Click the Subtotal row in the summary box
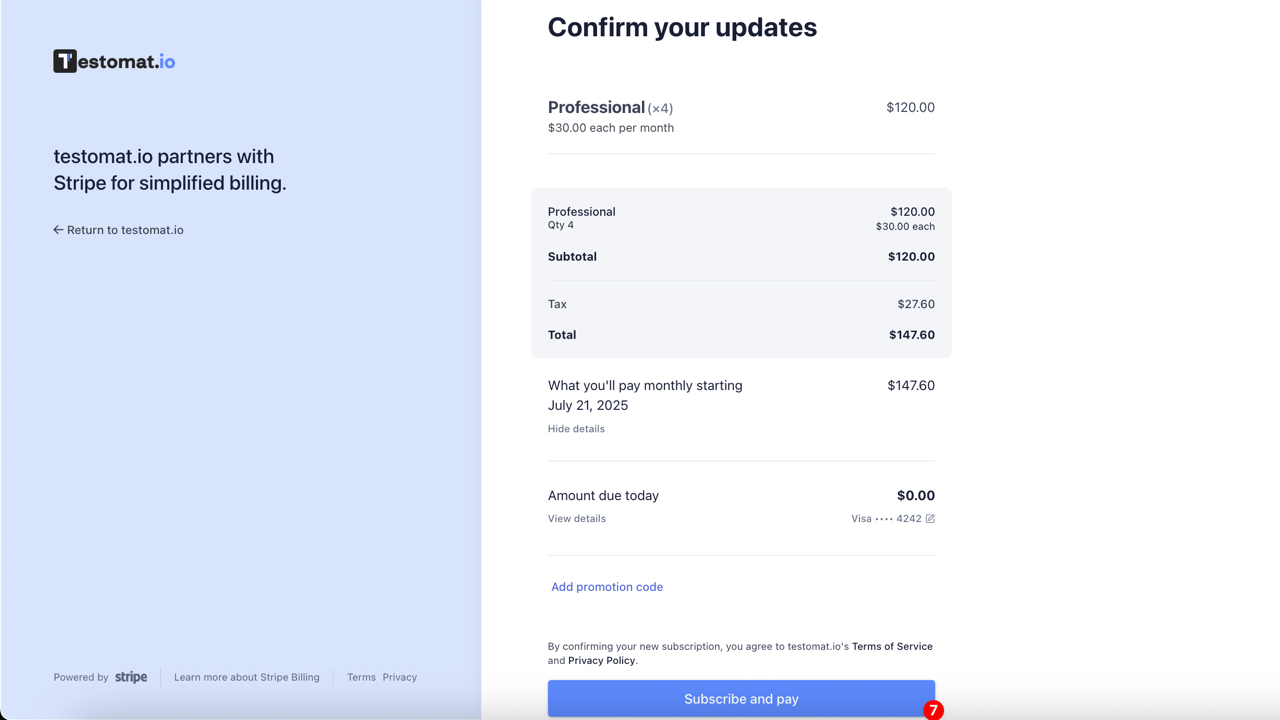This screenshot has width=1280, height=720. tap(741, 256)
